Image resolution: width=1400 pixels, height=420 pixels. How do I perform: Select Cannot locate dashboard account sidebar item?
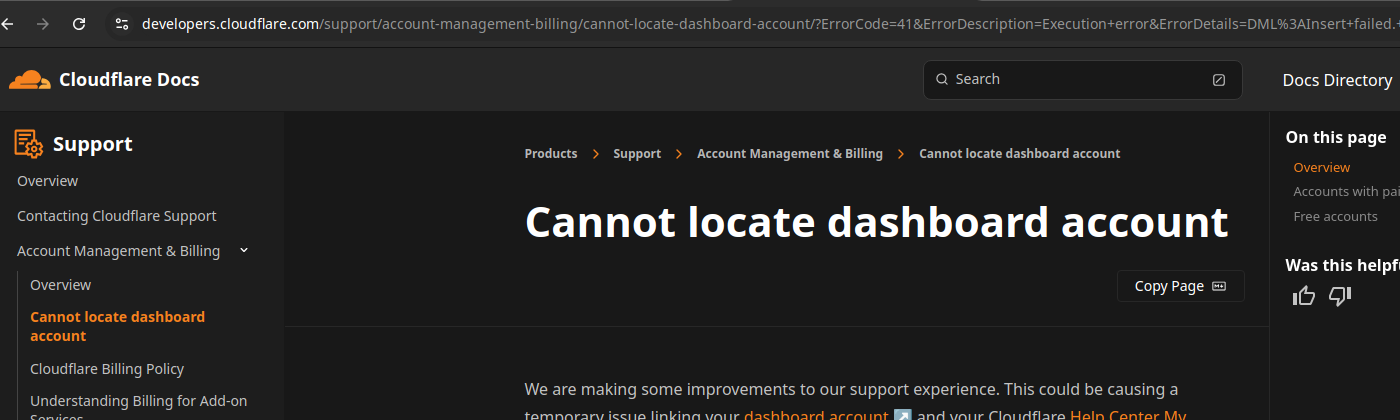pos(117,326)
